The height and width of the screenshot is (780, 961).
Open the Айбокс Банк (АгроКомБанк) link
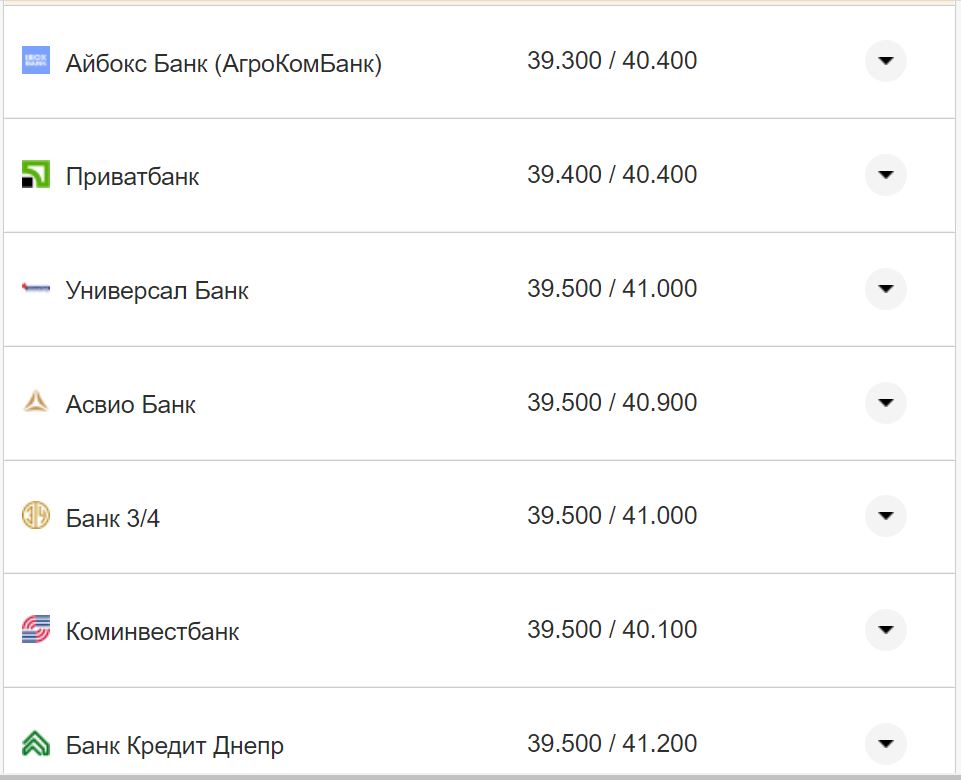(x=223, y=64)
